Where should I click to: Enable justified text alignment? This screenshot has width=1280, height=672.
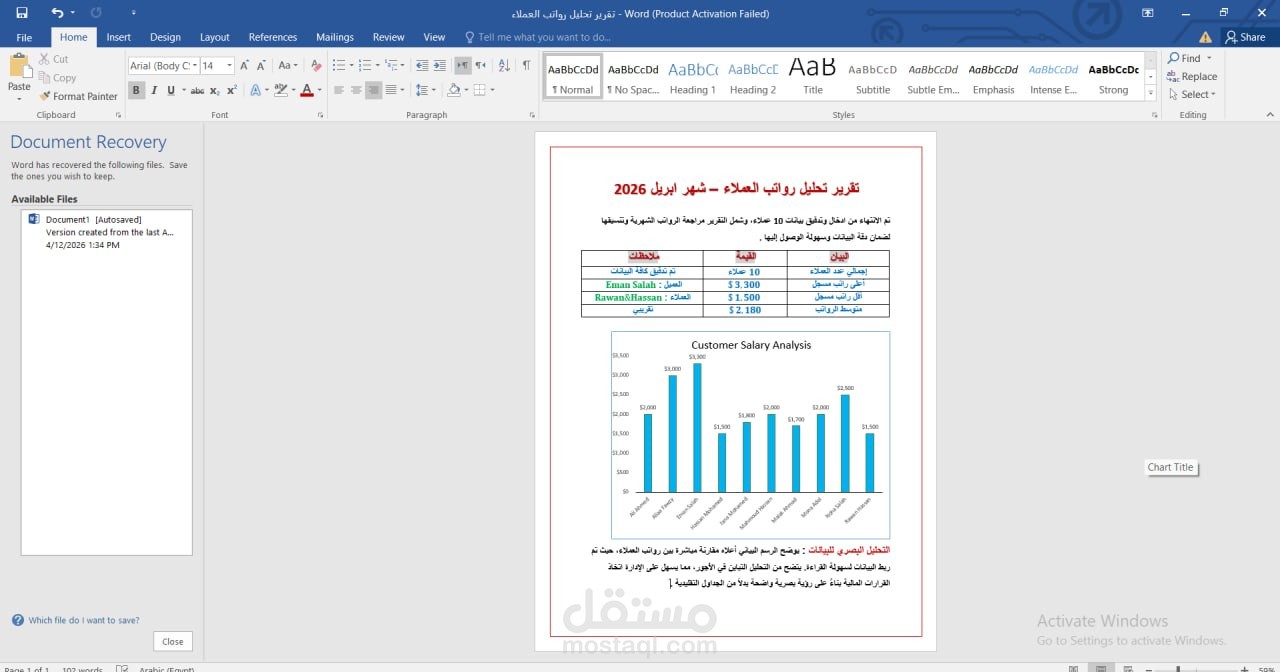pos(390,90)
